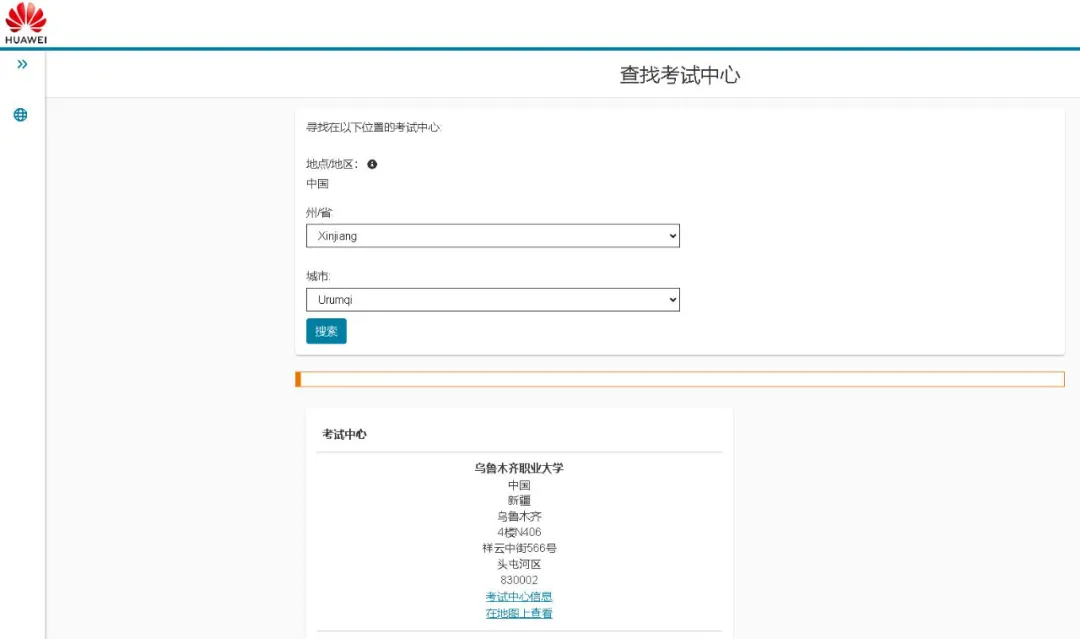
Task: Click the postal code 830002
Action: point(519,580)
